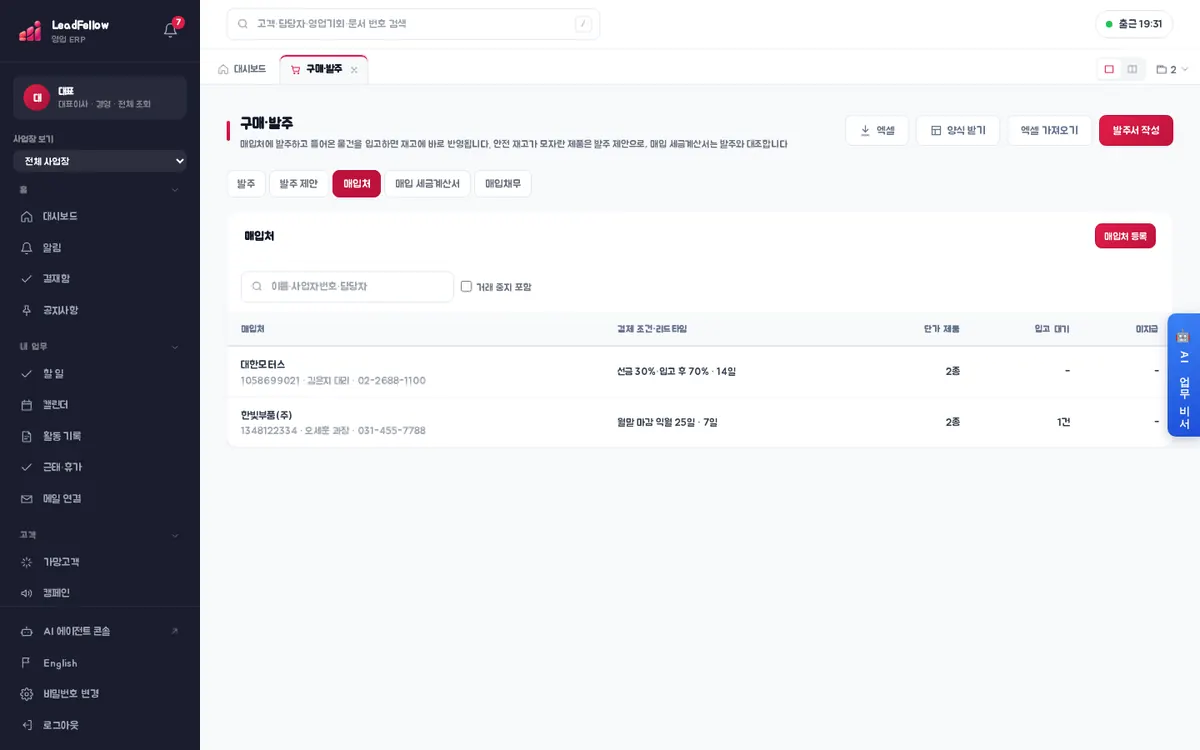This screenshot has width=1200, height=750.
Task: Click the 가망고객 spinner icon in sidebar
Action: (27, 562)
